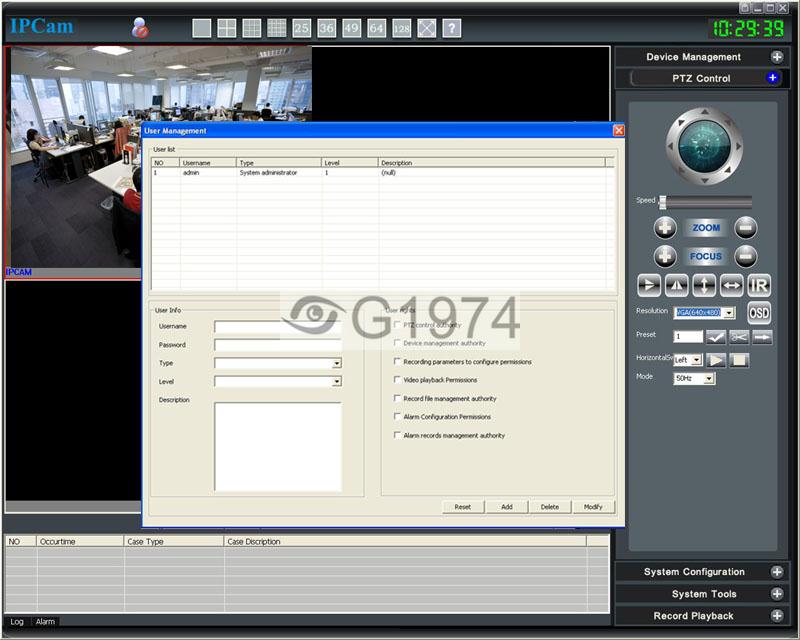
Task: Open the OSD settings button
Action: pos(759,313)
